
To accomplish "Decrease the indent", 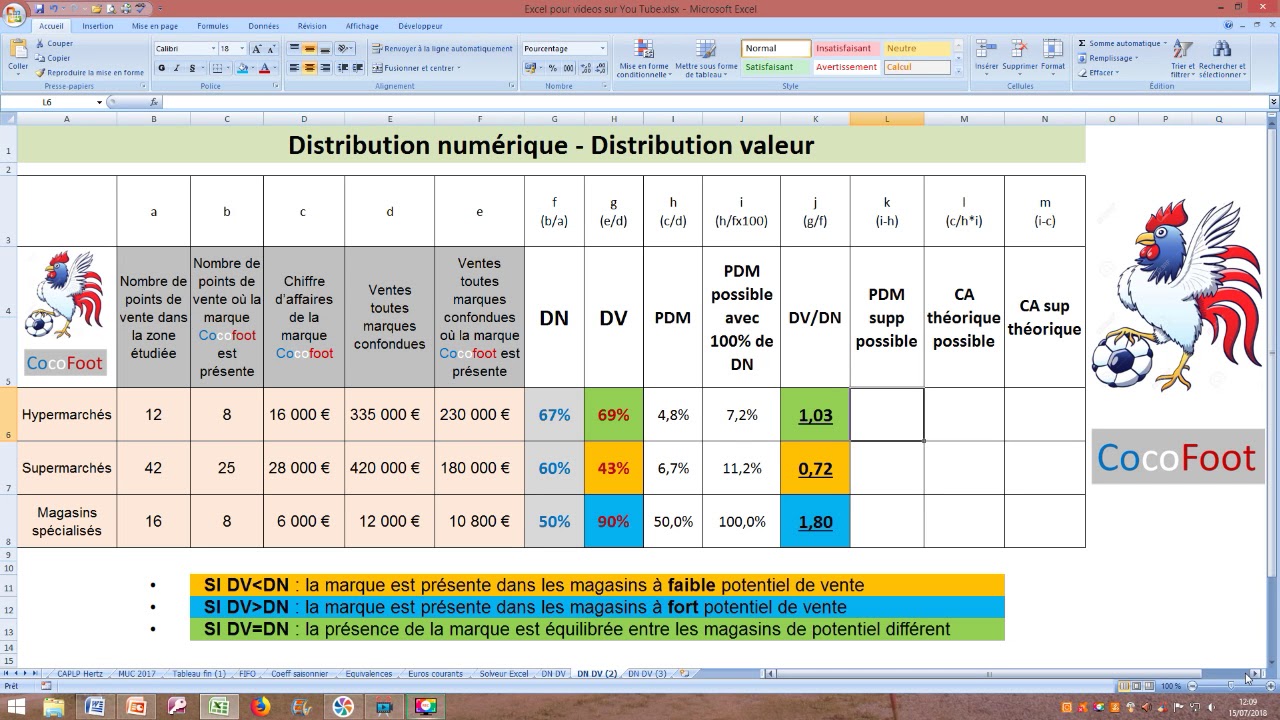I will pos(343,68).
